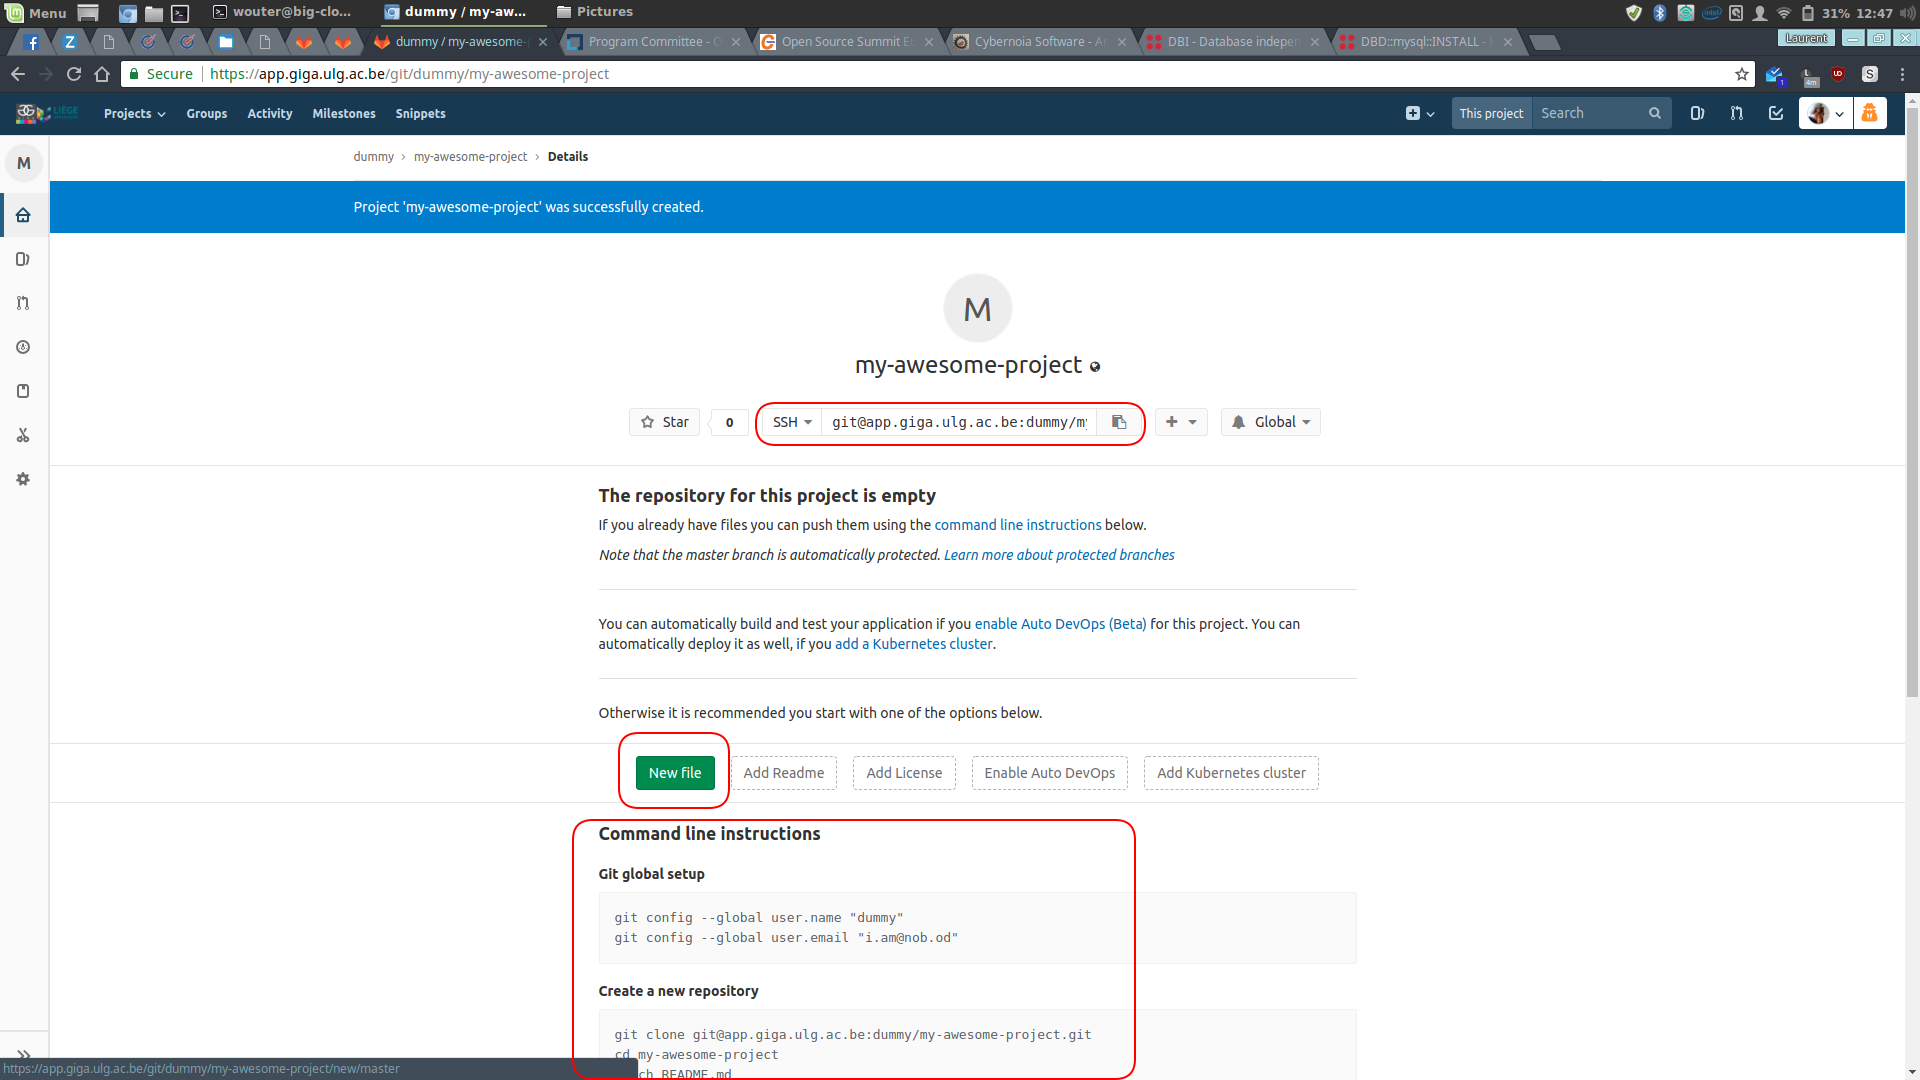This screenshot has height=1080, width=1920.
Task: Click the GitLab instance logo in navbar
Action: [47, 113]
